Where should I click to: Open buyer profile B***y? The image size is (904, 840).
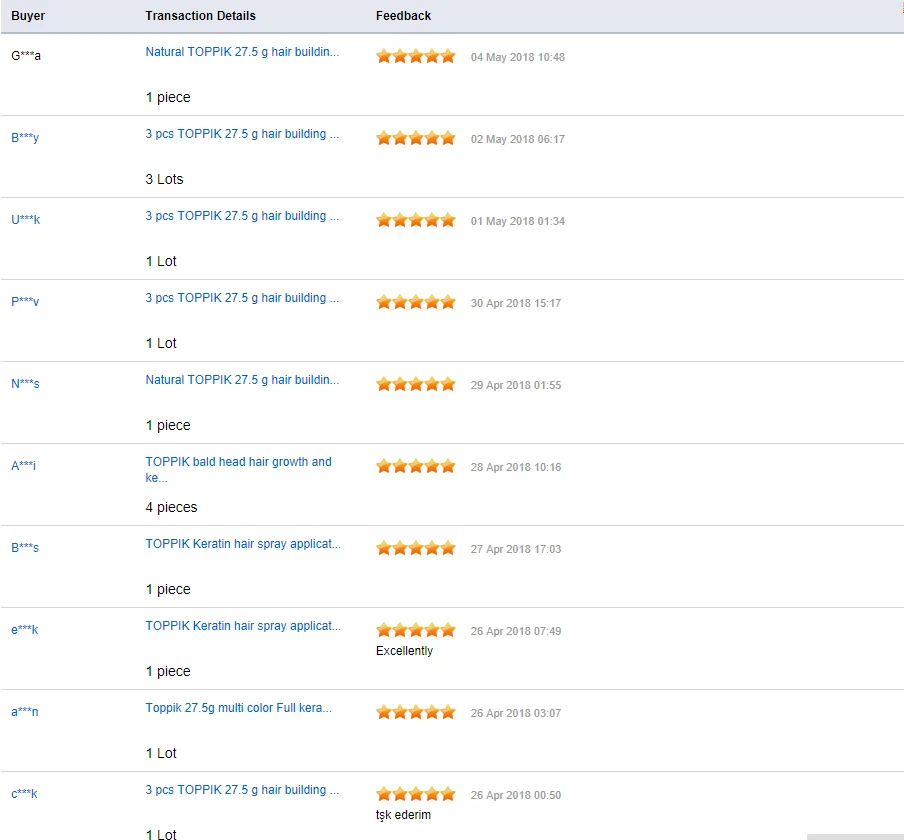point(25,138)
